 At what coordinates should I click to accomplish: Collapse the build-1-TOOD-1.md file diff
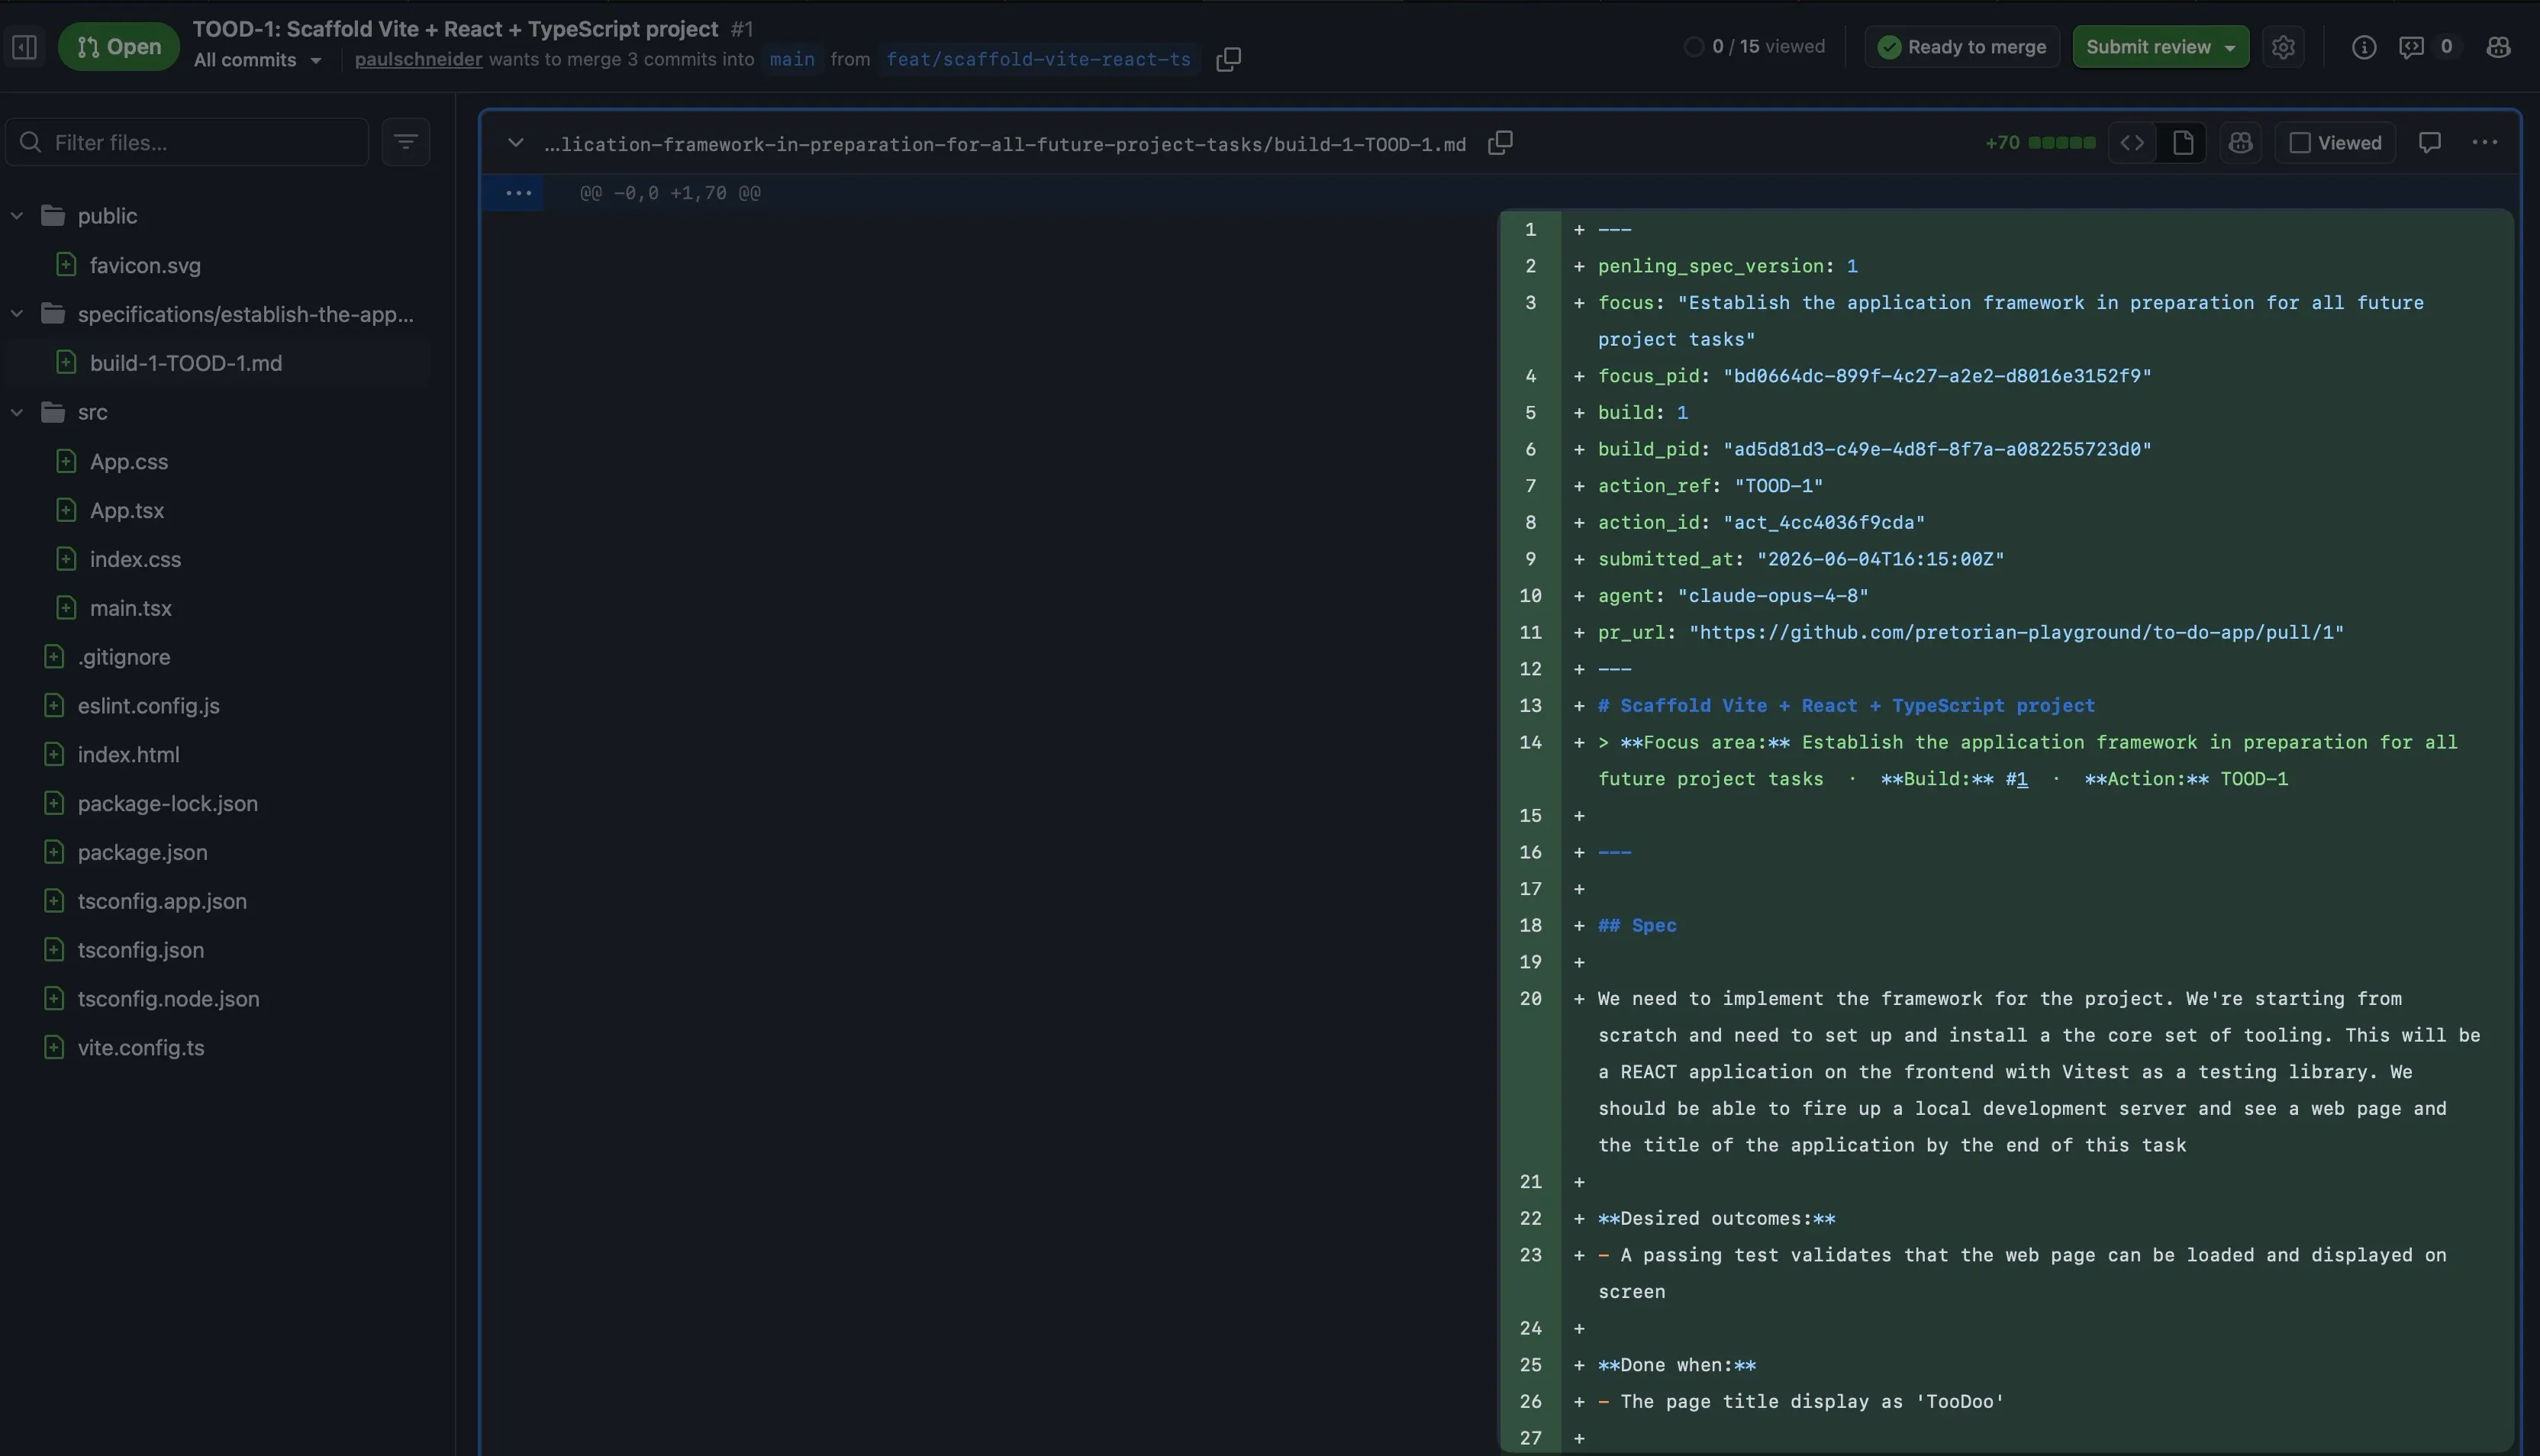coord(516,143)
